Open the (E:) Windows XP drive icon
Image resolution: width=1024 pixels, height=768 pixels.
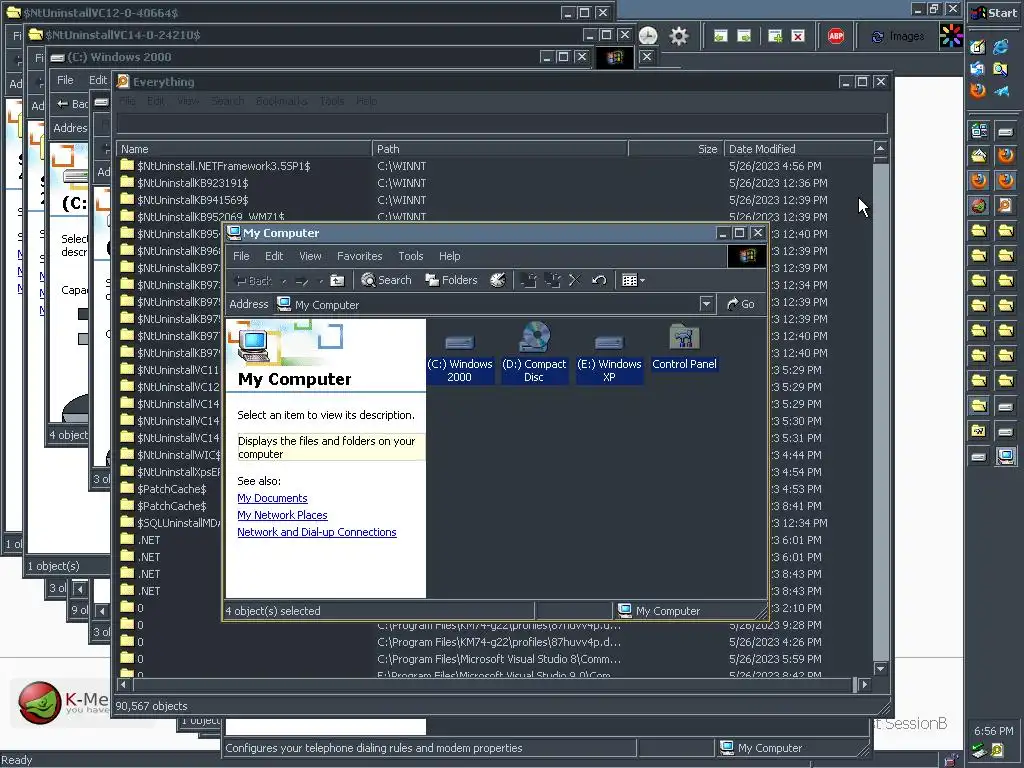coord(609,353)
